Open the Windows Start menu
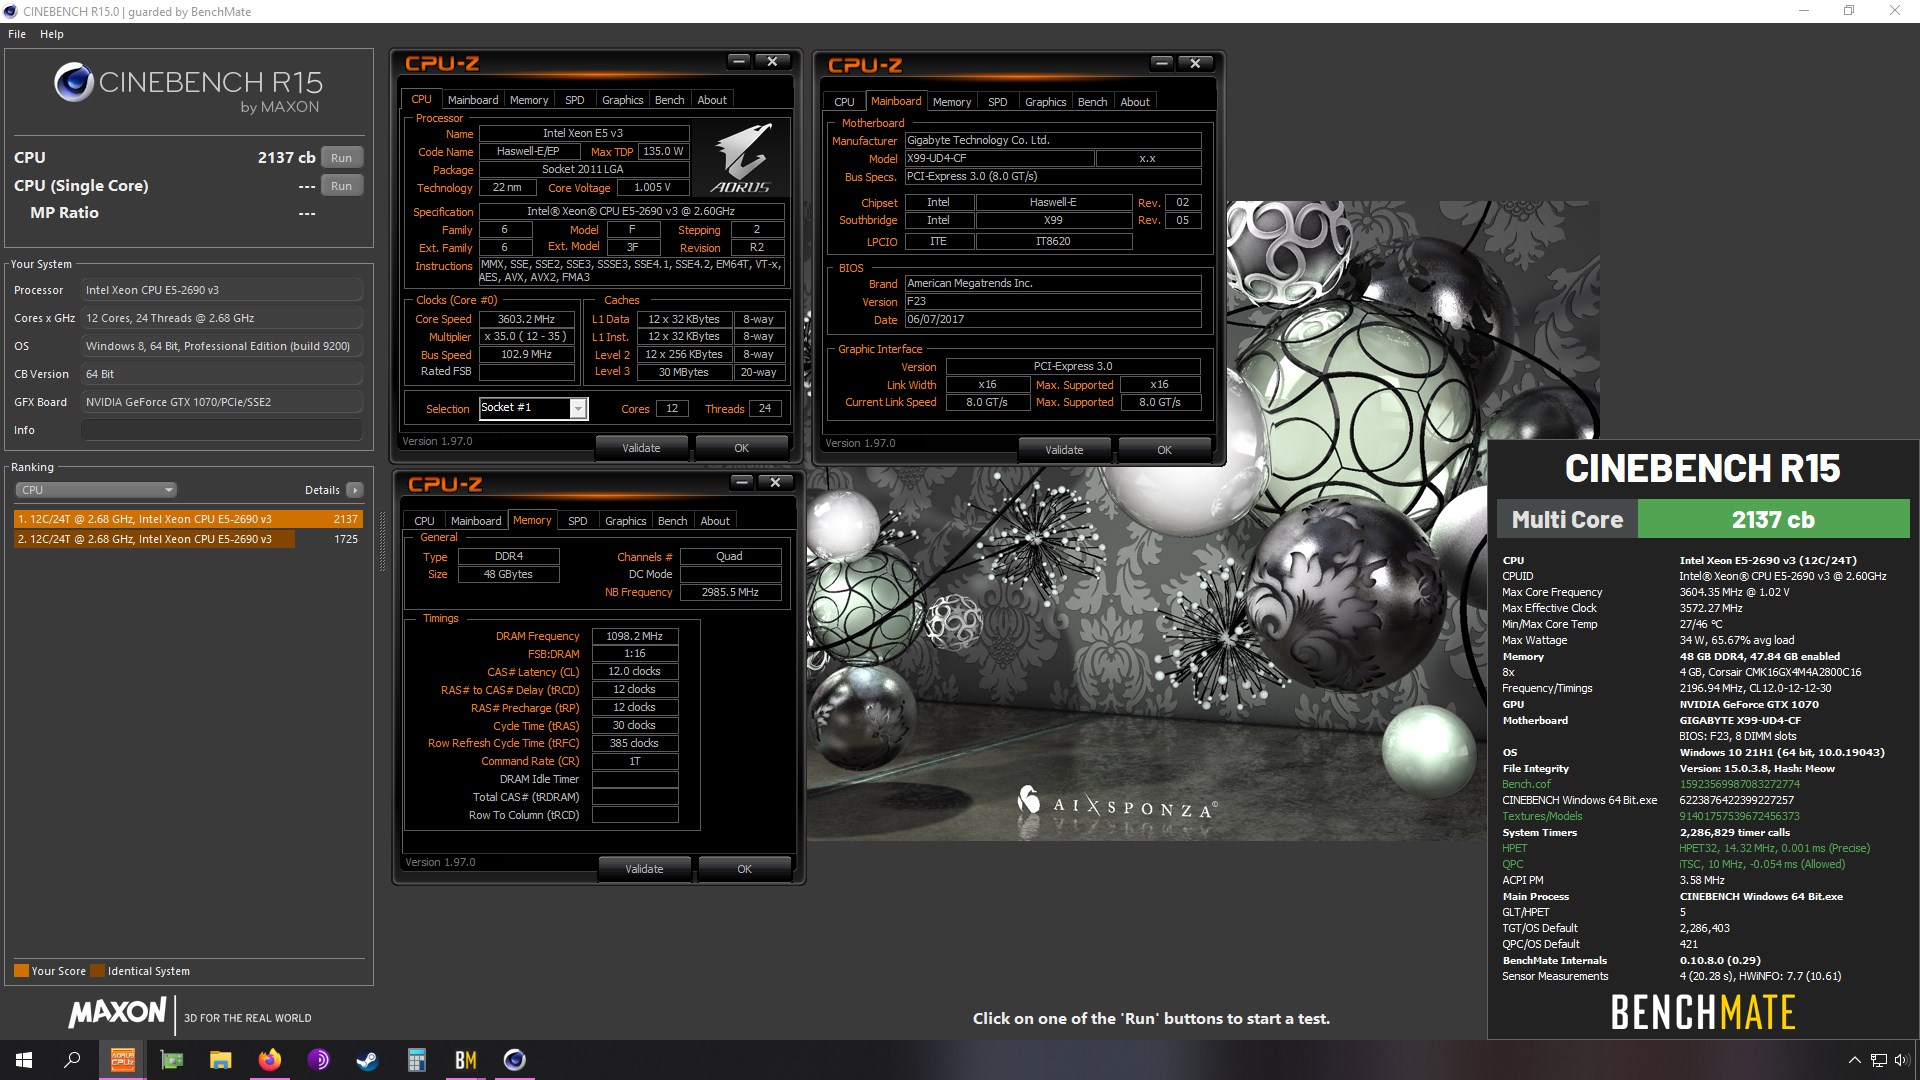This screenshot has width=1920, height=1080. click(x=24, y=1060)
